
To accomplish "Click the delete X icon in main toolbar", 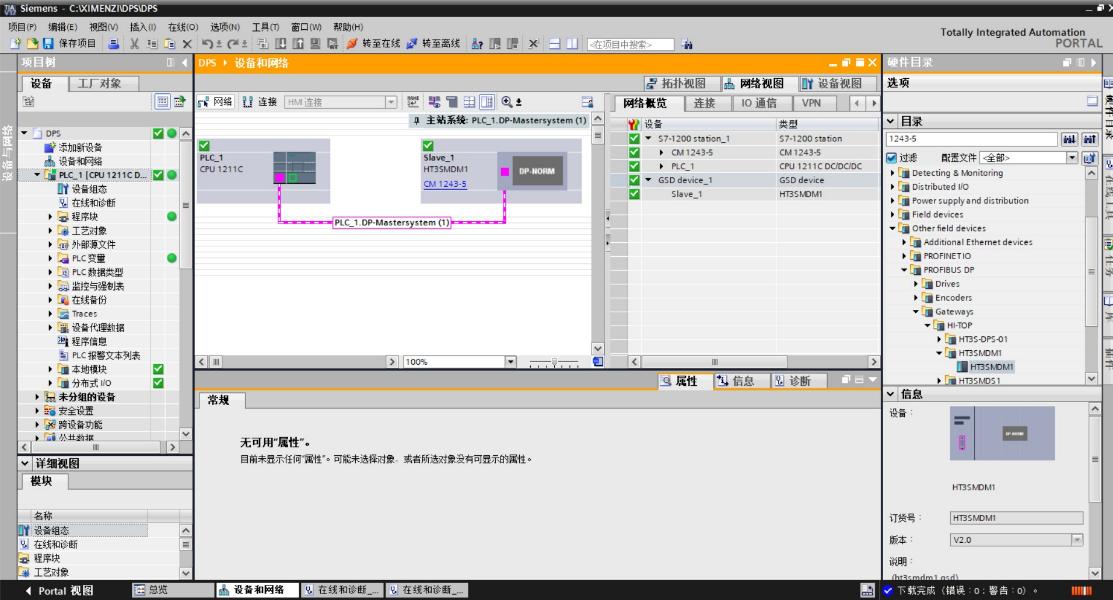I will click(x=188, y=44).
